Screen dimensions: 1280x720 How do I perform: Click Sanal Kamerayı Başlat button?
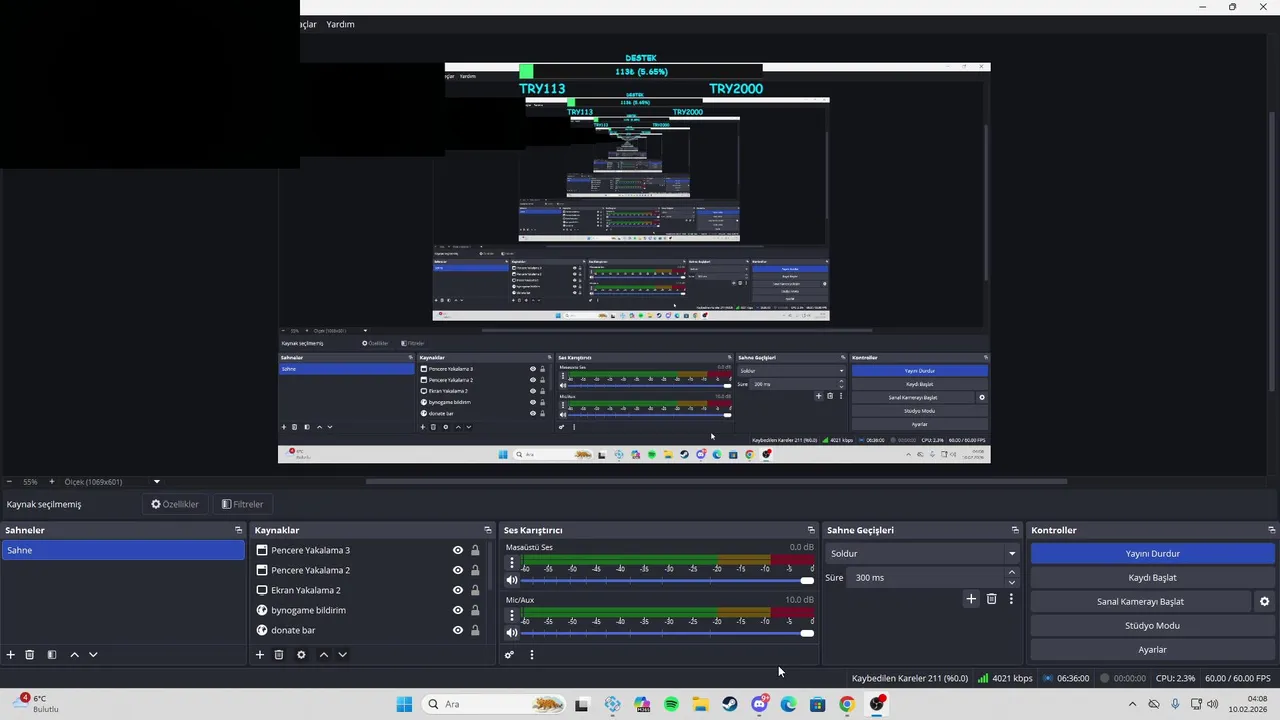(x=1140, y=601)
